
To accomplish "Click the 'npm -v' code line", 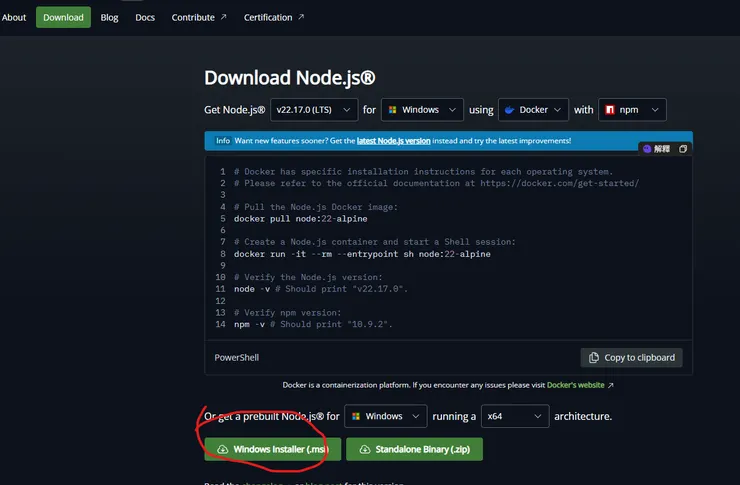I will click(313, 325).
